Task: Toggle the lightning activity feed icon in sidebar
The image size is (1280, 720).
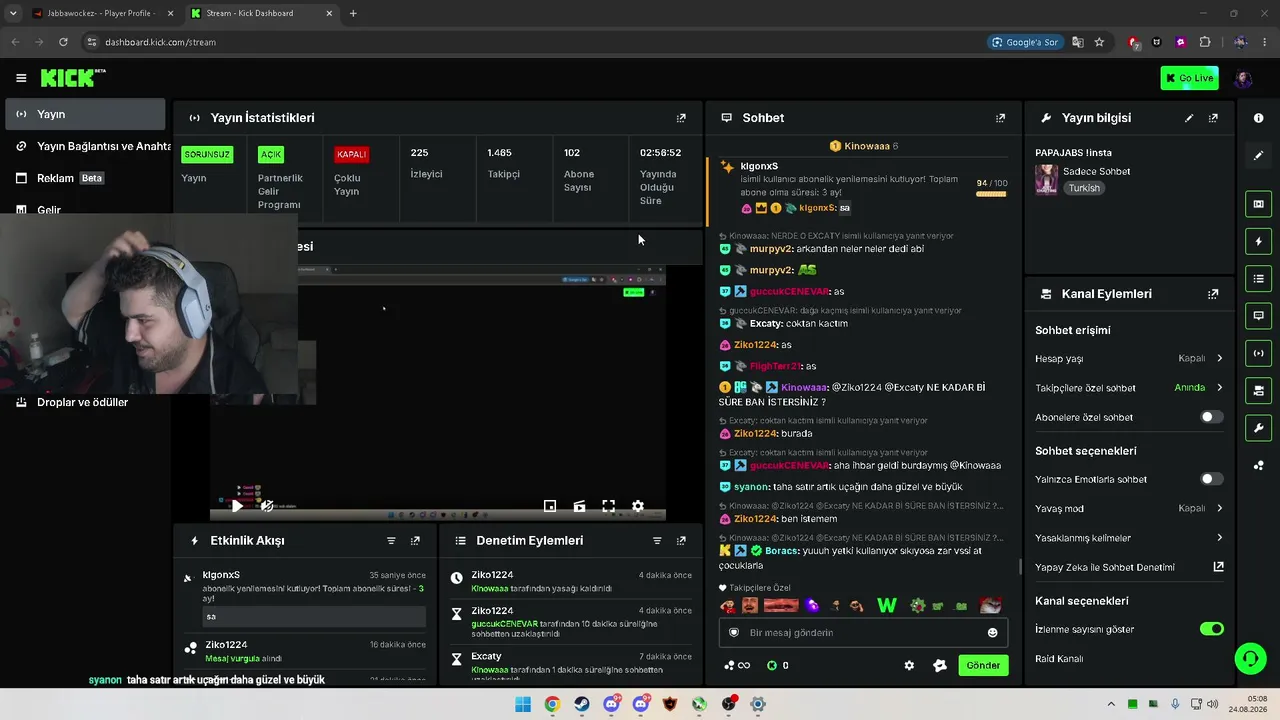Action: pyautogui.click(x=1258, y=241)
